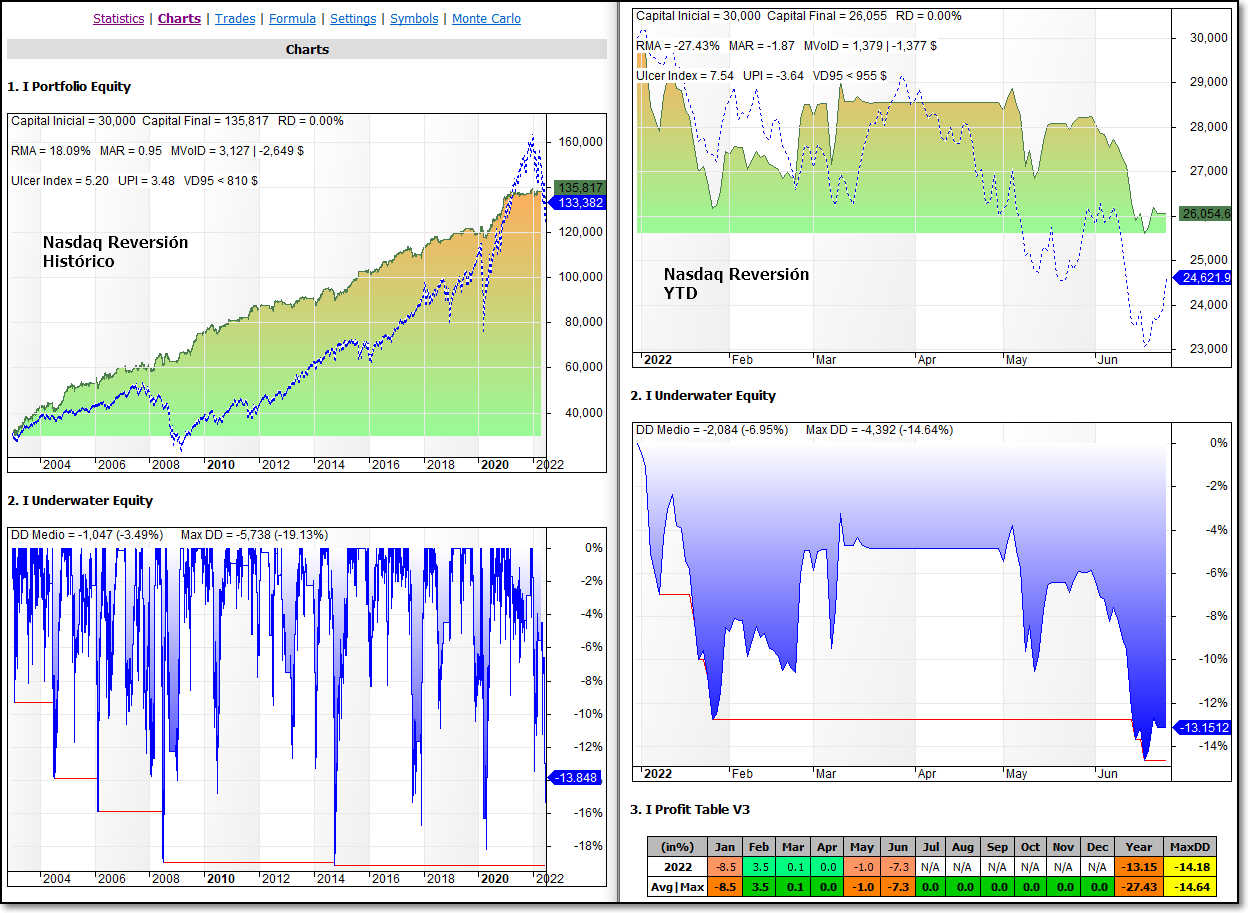Click the Year -27.43 cell in Avg|Max row
The width and height of the screenshot is (1248, 913).
[1141, 887]
